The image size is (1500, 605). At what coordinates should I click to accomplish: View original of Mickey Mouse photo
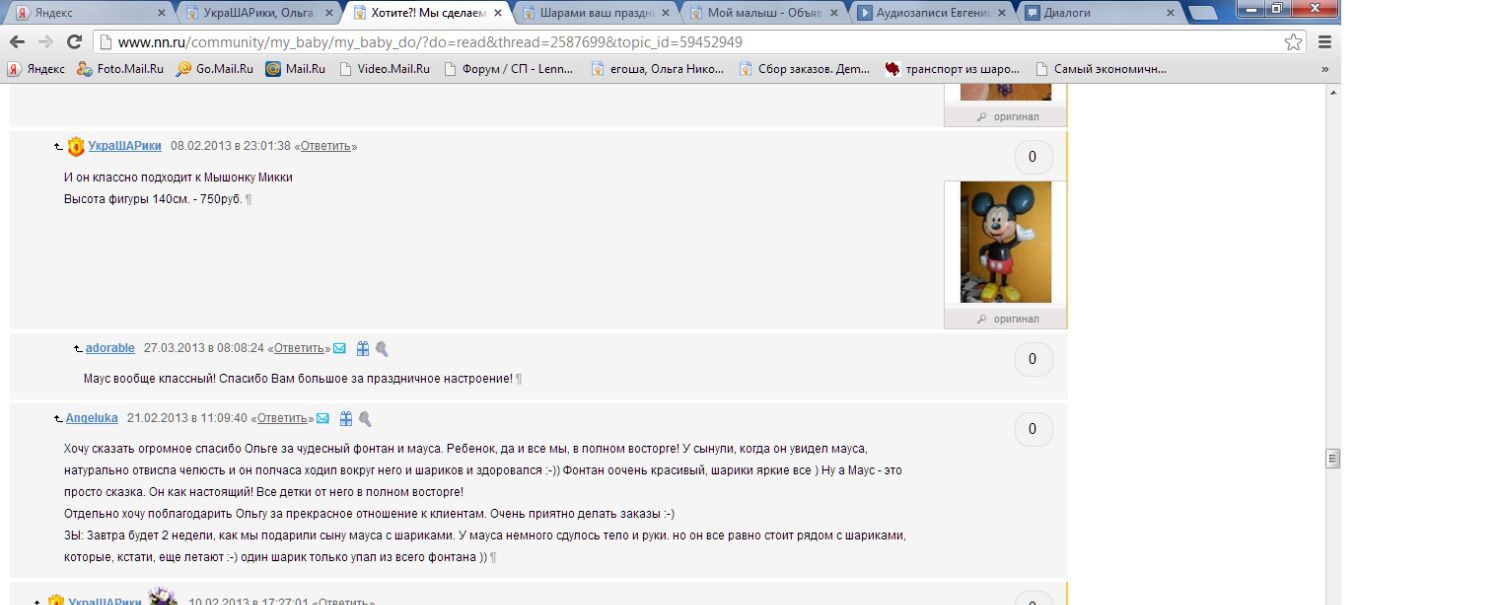[x=1008, y=319]
